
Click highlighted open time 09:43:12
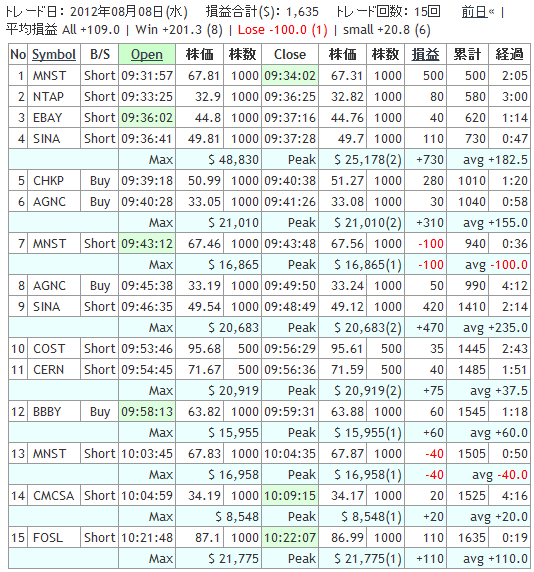(147, 243)
